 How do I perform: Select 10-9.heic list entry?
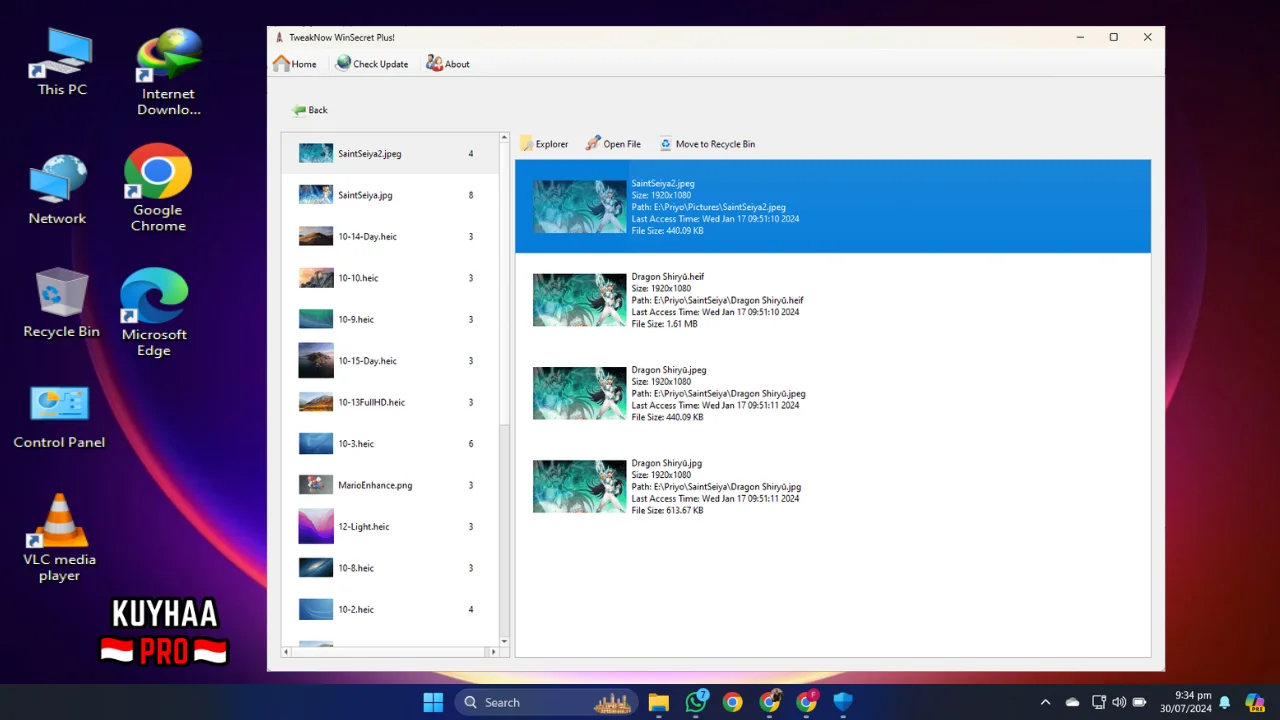point(390,319)
